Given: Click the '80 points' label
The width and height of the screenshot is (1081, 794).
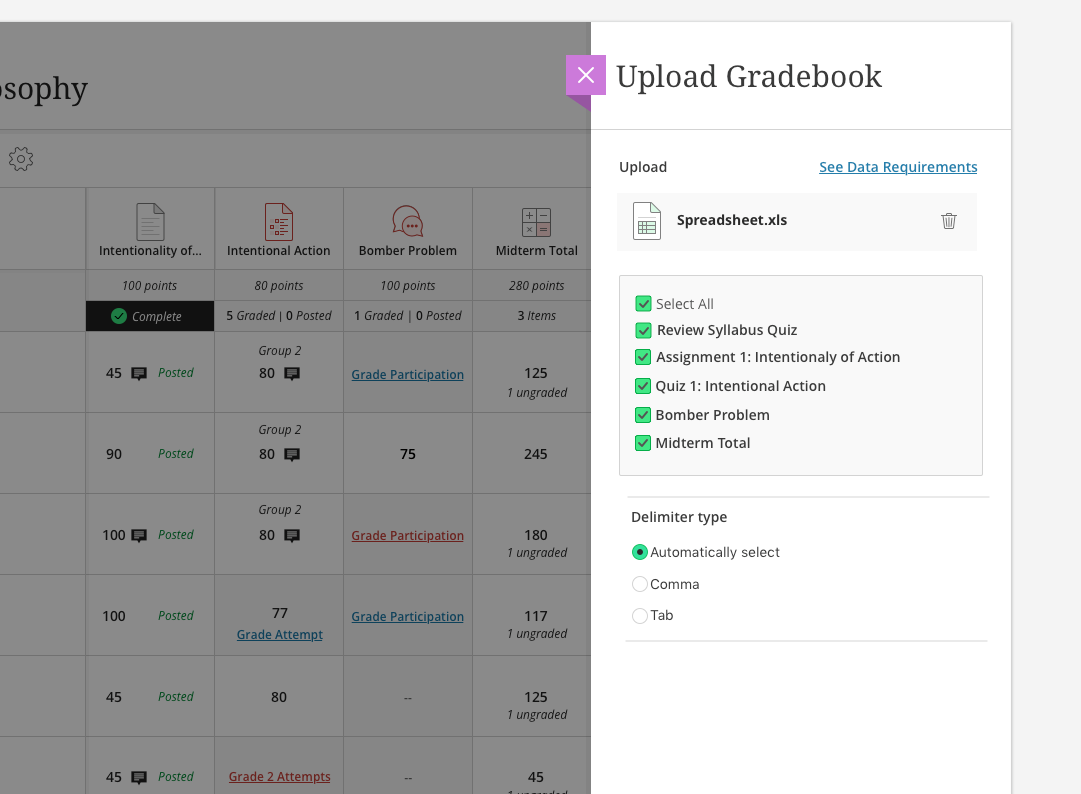Looking at the screenshot, I should pyautogui.click(x=279, y=285).
